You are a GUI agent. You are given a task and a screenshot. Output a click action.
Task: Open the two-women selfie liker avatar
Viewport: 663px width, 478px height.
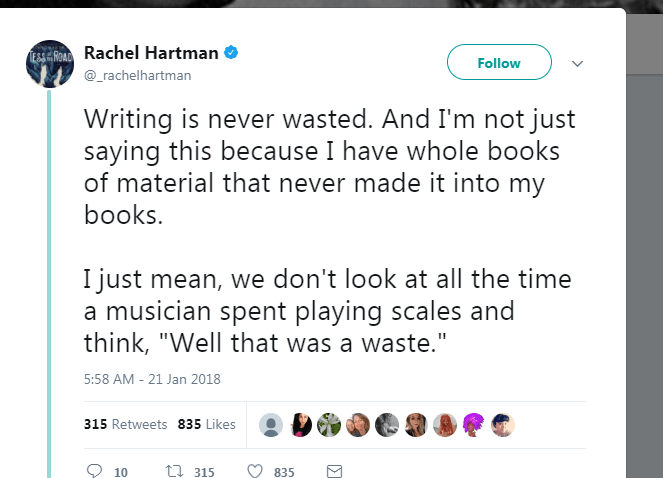pos(359,425)
